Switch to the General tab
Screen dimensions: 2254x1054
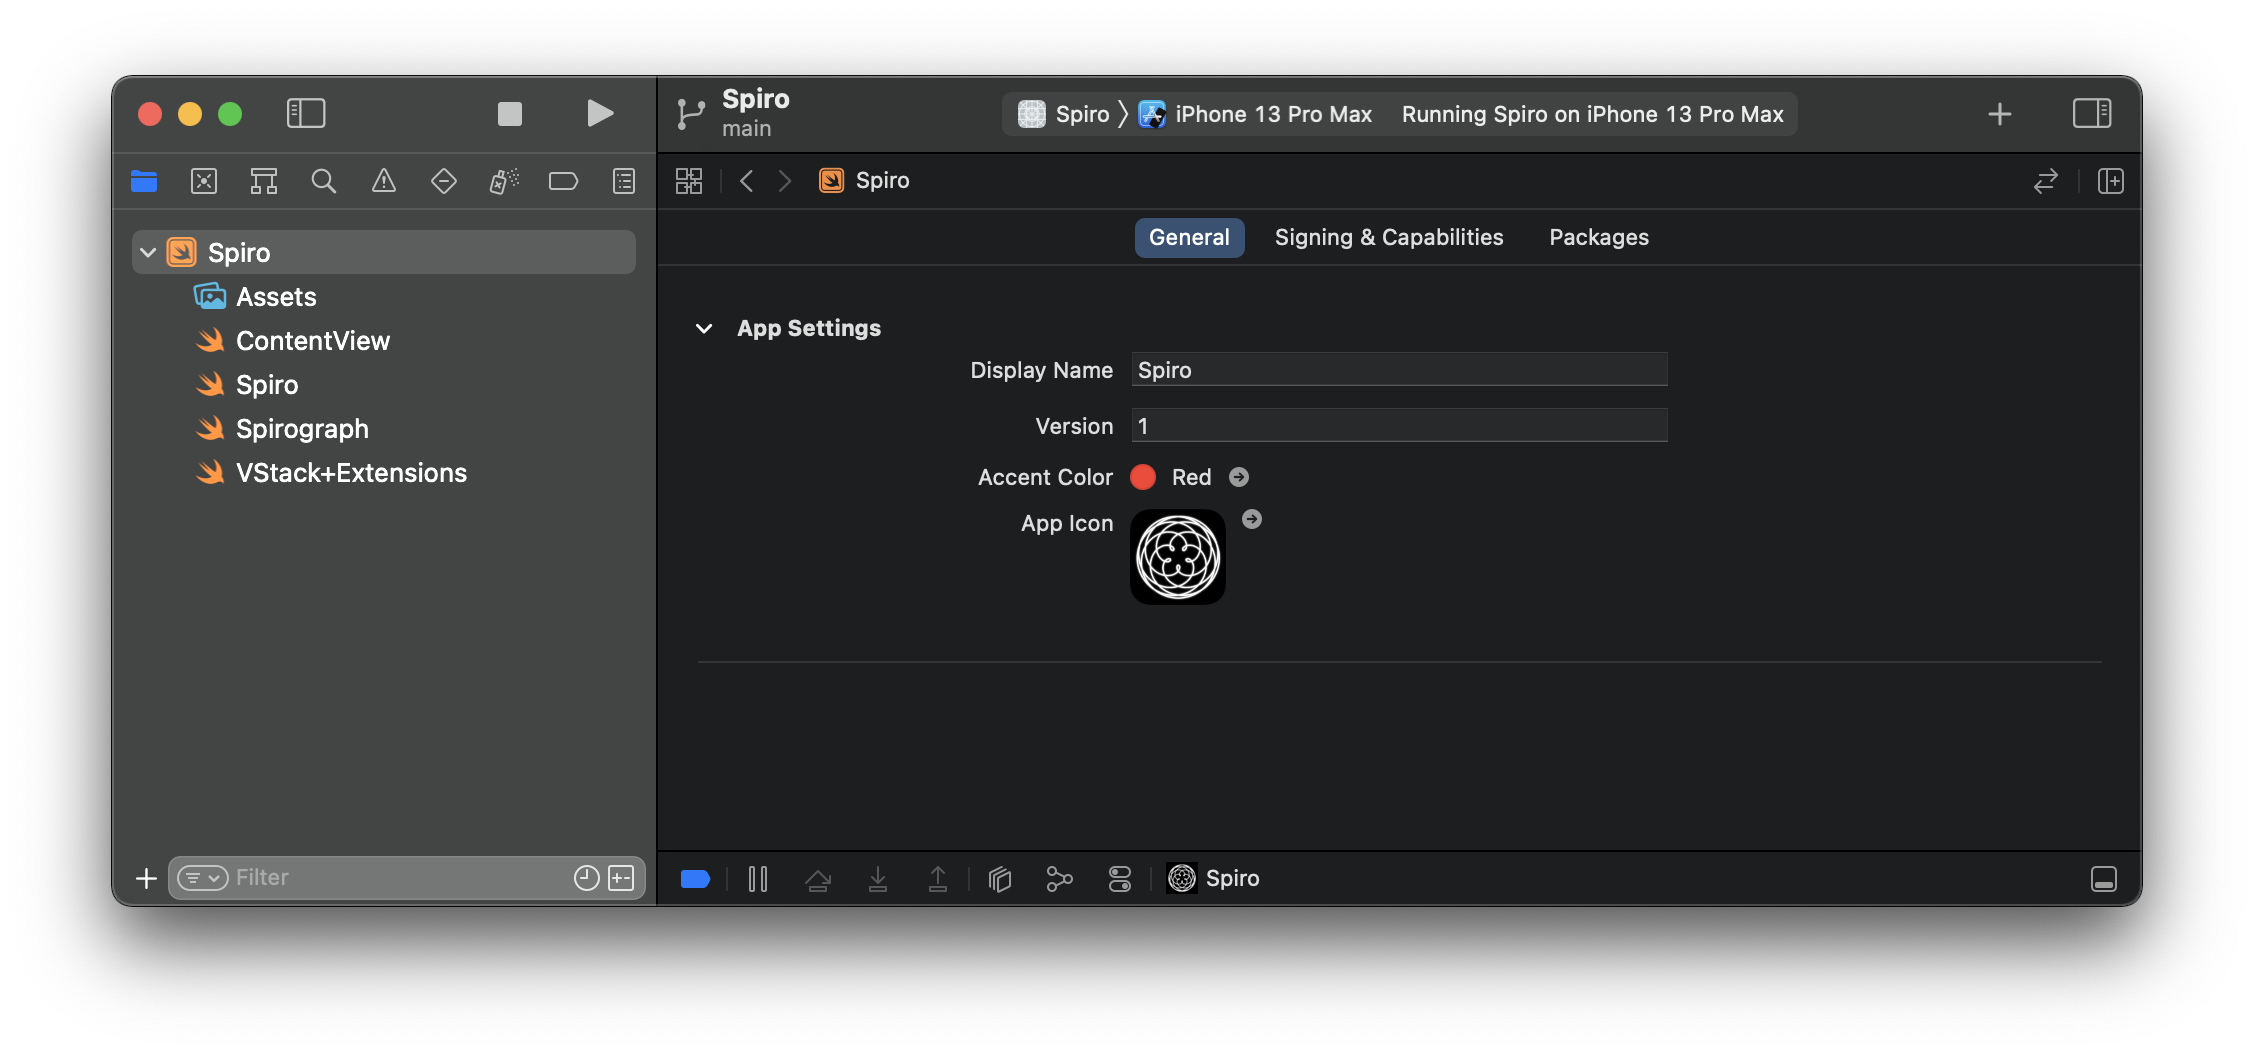[x=1189, y=237]
